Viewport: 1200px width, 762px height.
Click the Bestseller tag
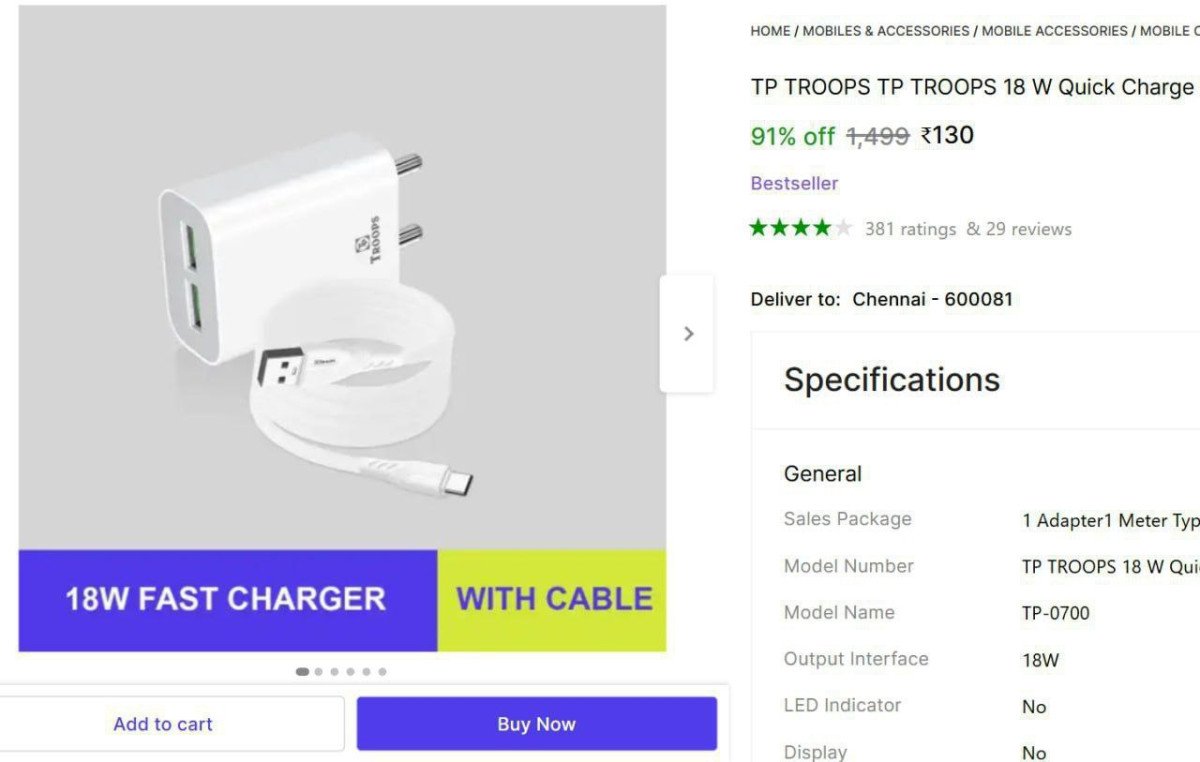point(794,183)
